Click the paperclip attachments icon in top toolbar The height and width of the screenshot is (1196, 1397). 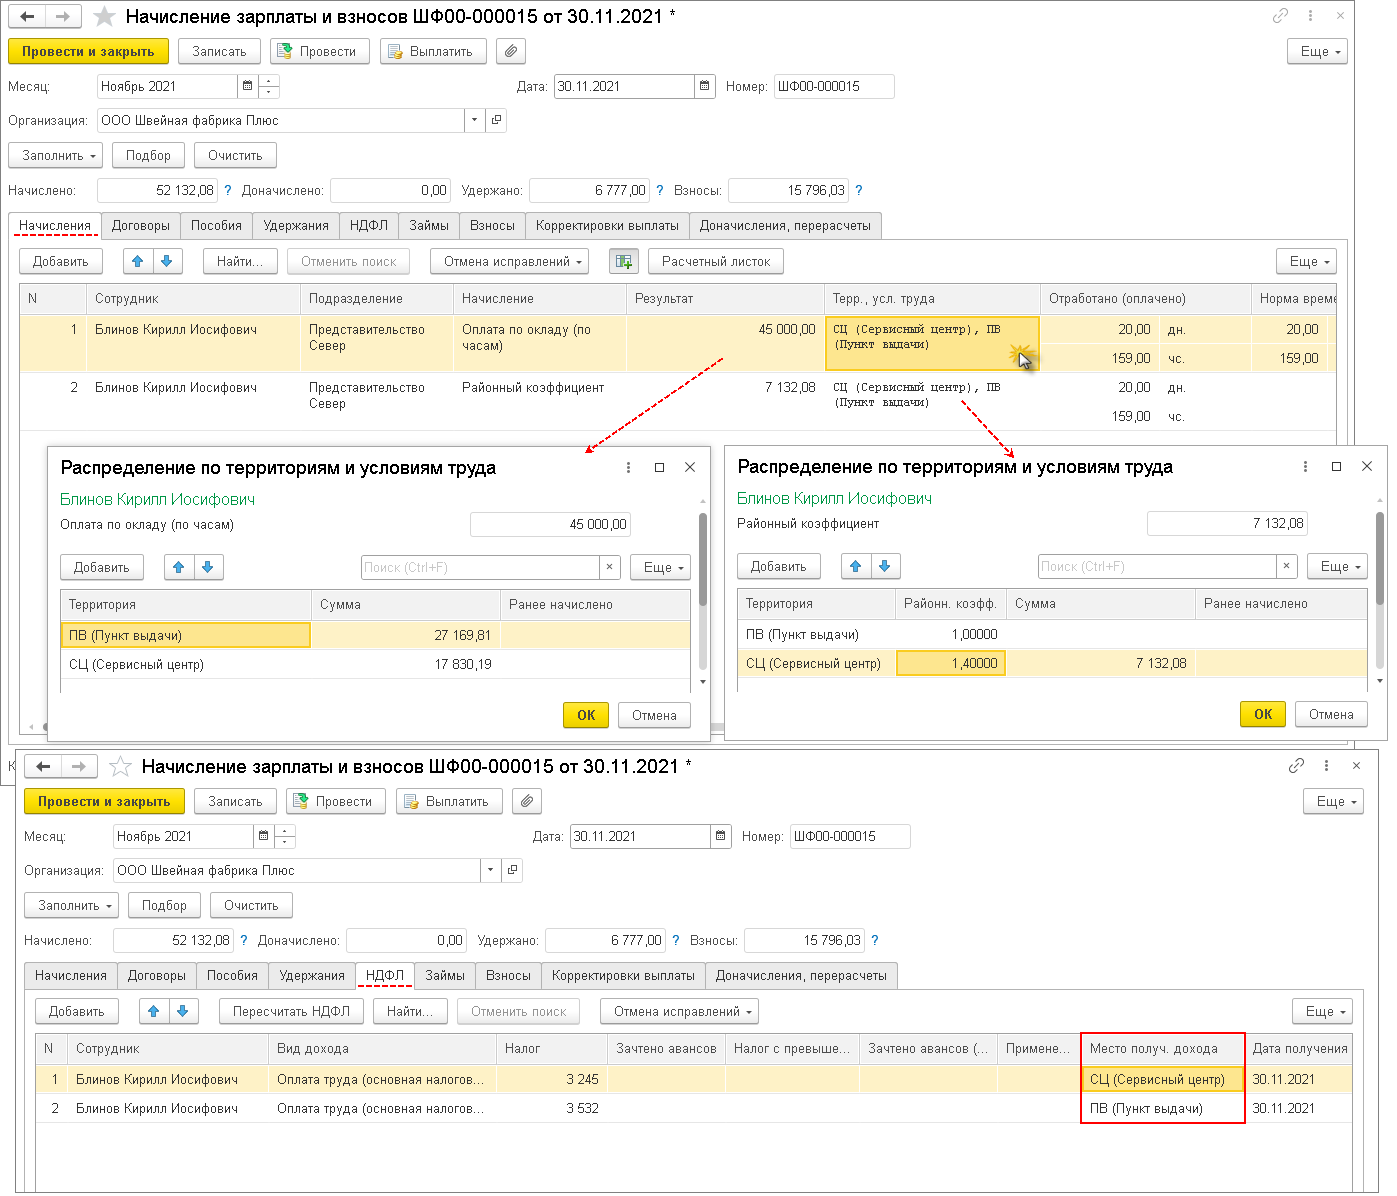(511, 51)
